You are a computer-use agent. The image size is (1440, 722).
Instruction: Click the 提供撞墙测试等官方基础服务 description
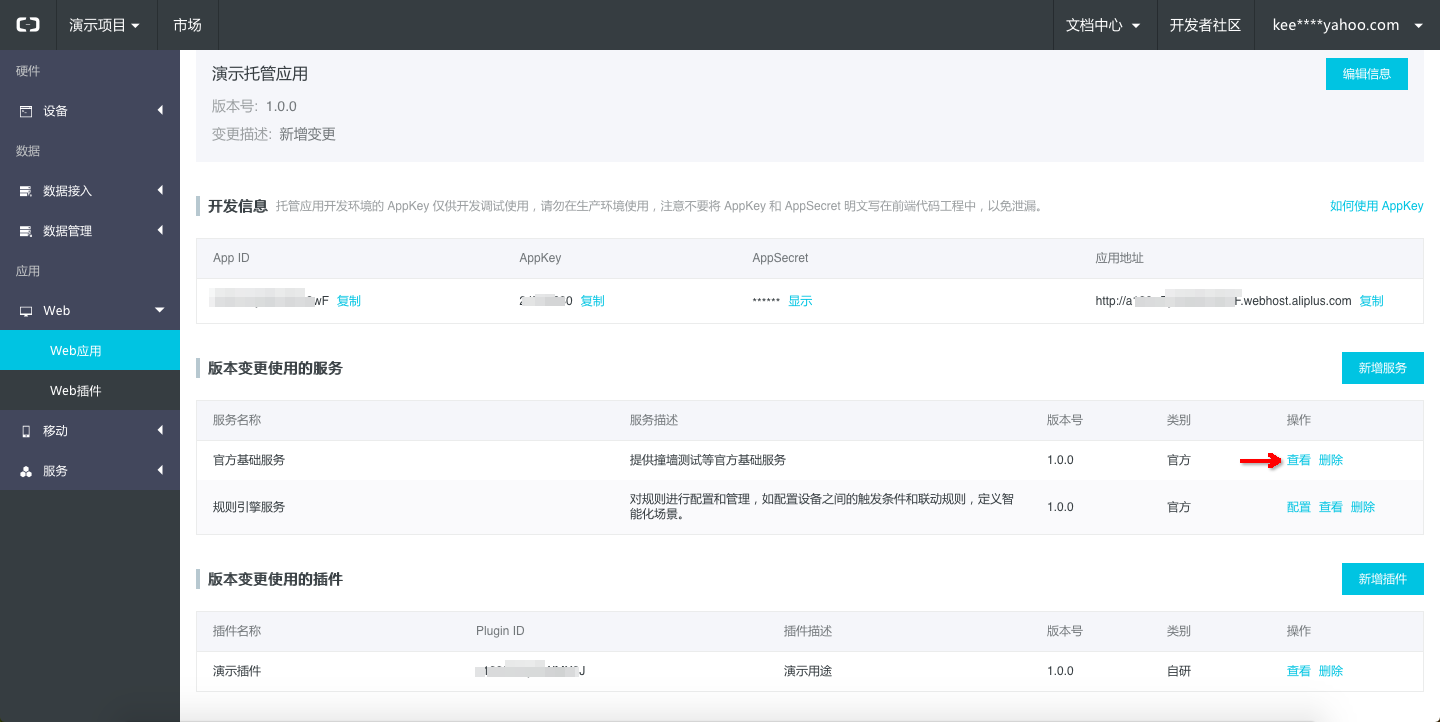[x=708, y=460]
